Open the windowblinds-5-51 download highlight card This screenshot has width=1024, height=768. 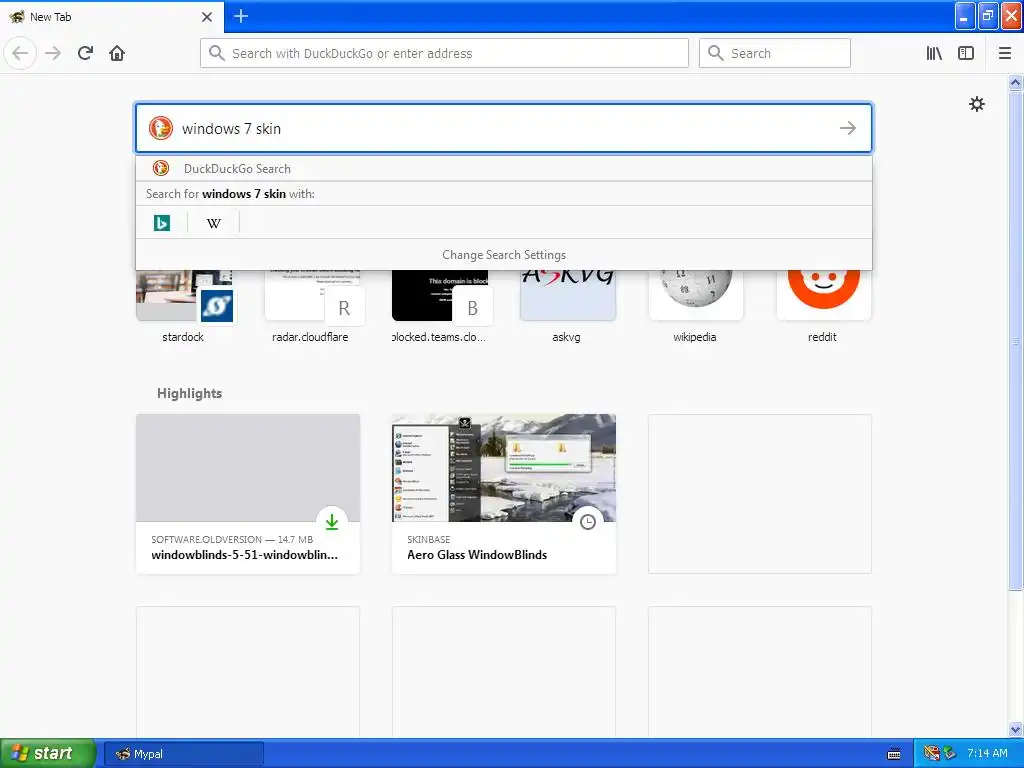point(248,494)
